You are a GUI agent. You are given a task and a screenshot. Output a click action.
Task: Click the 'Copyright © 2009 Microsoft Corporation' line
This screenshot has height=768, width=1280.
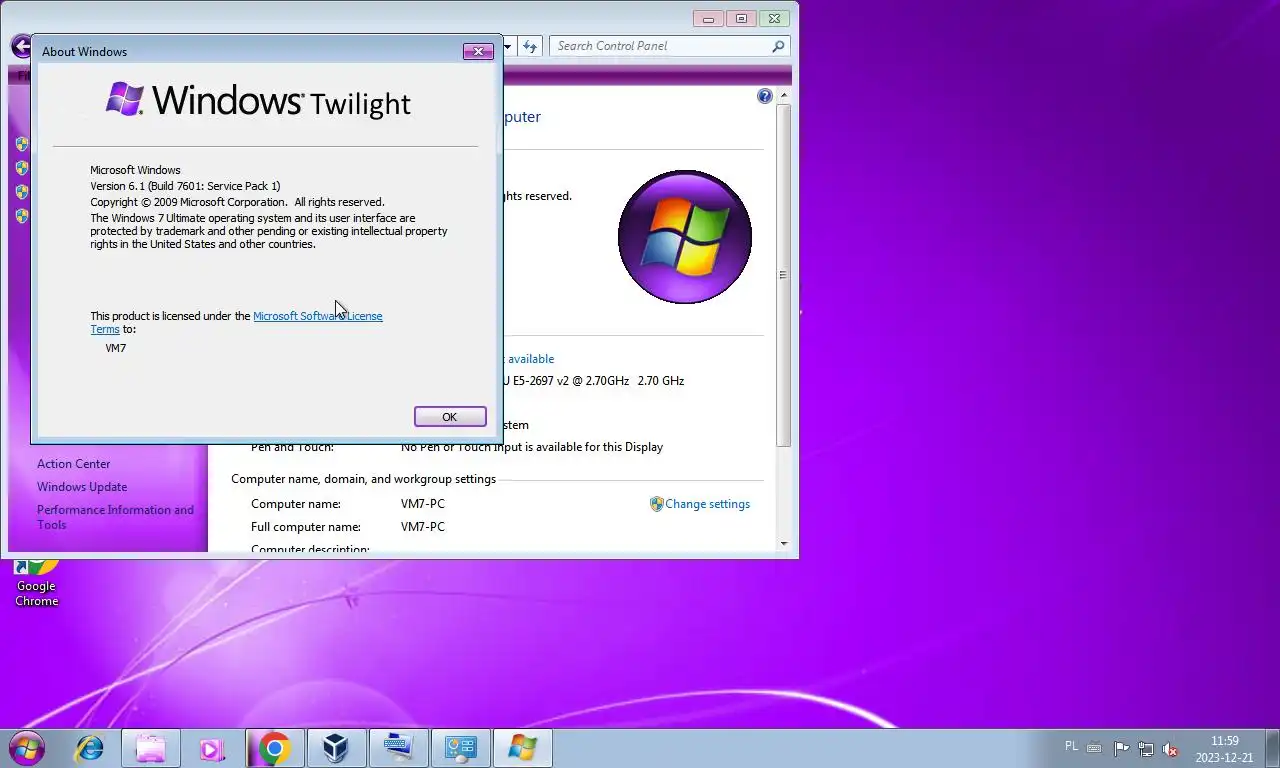pos(237,202)
